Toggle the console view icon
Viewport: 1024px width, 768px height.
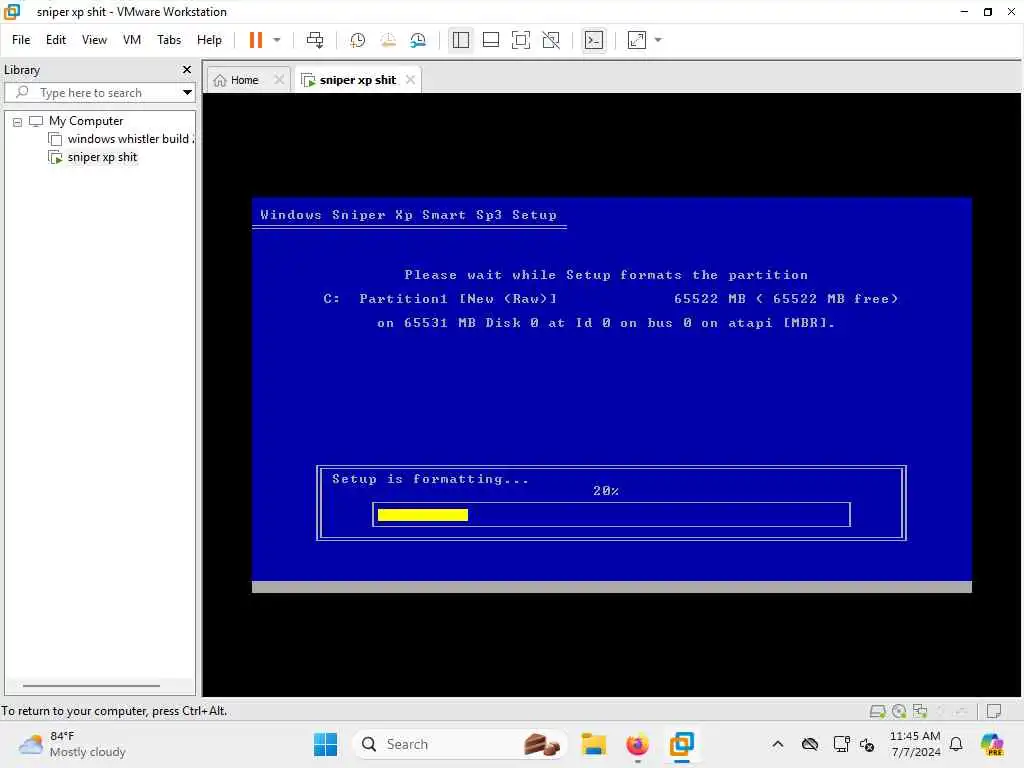click(x=594, y=40)
